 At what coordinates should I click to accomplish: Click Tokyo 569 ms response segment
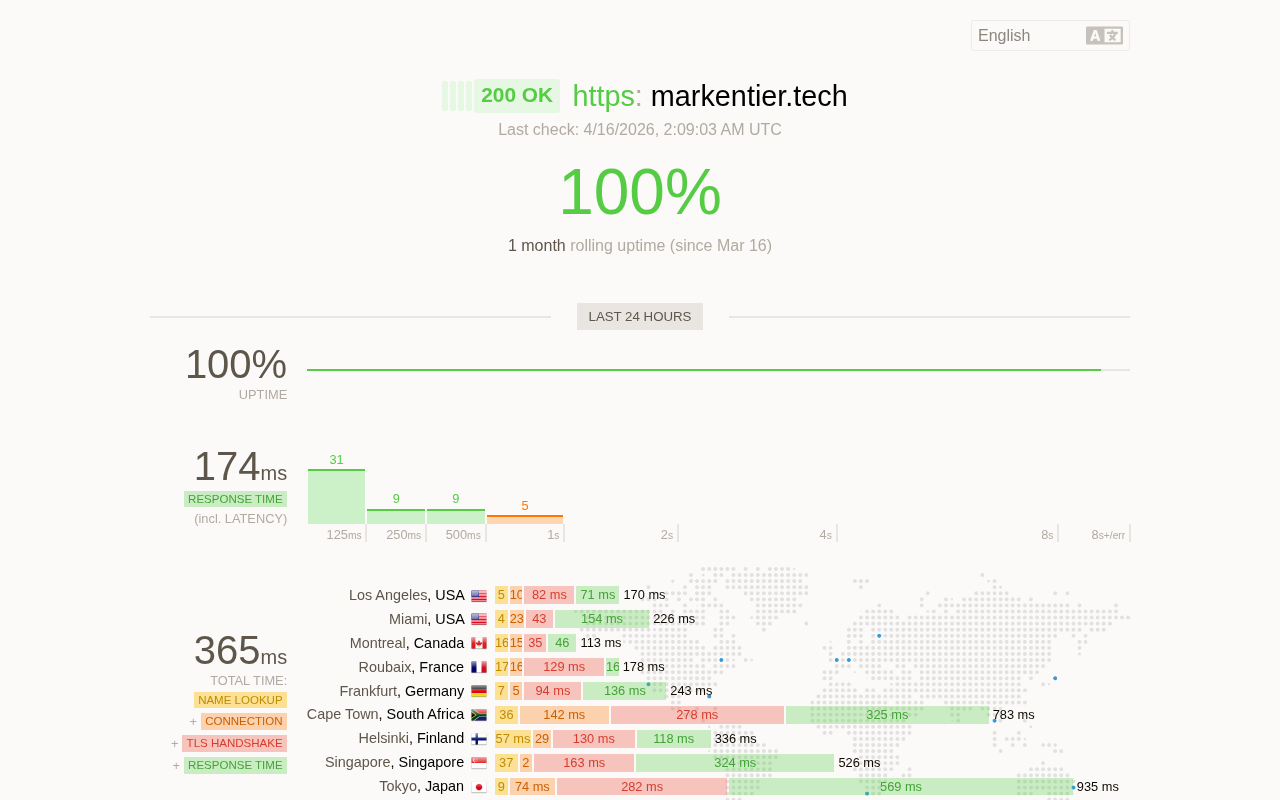(901, 787)
